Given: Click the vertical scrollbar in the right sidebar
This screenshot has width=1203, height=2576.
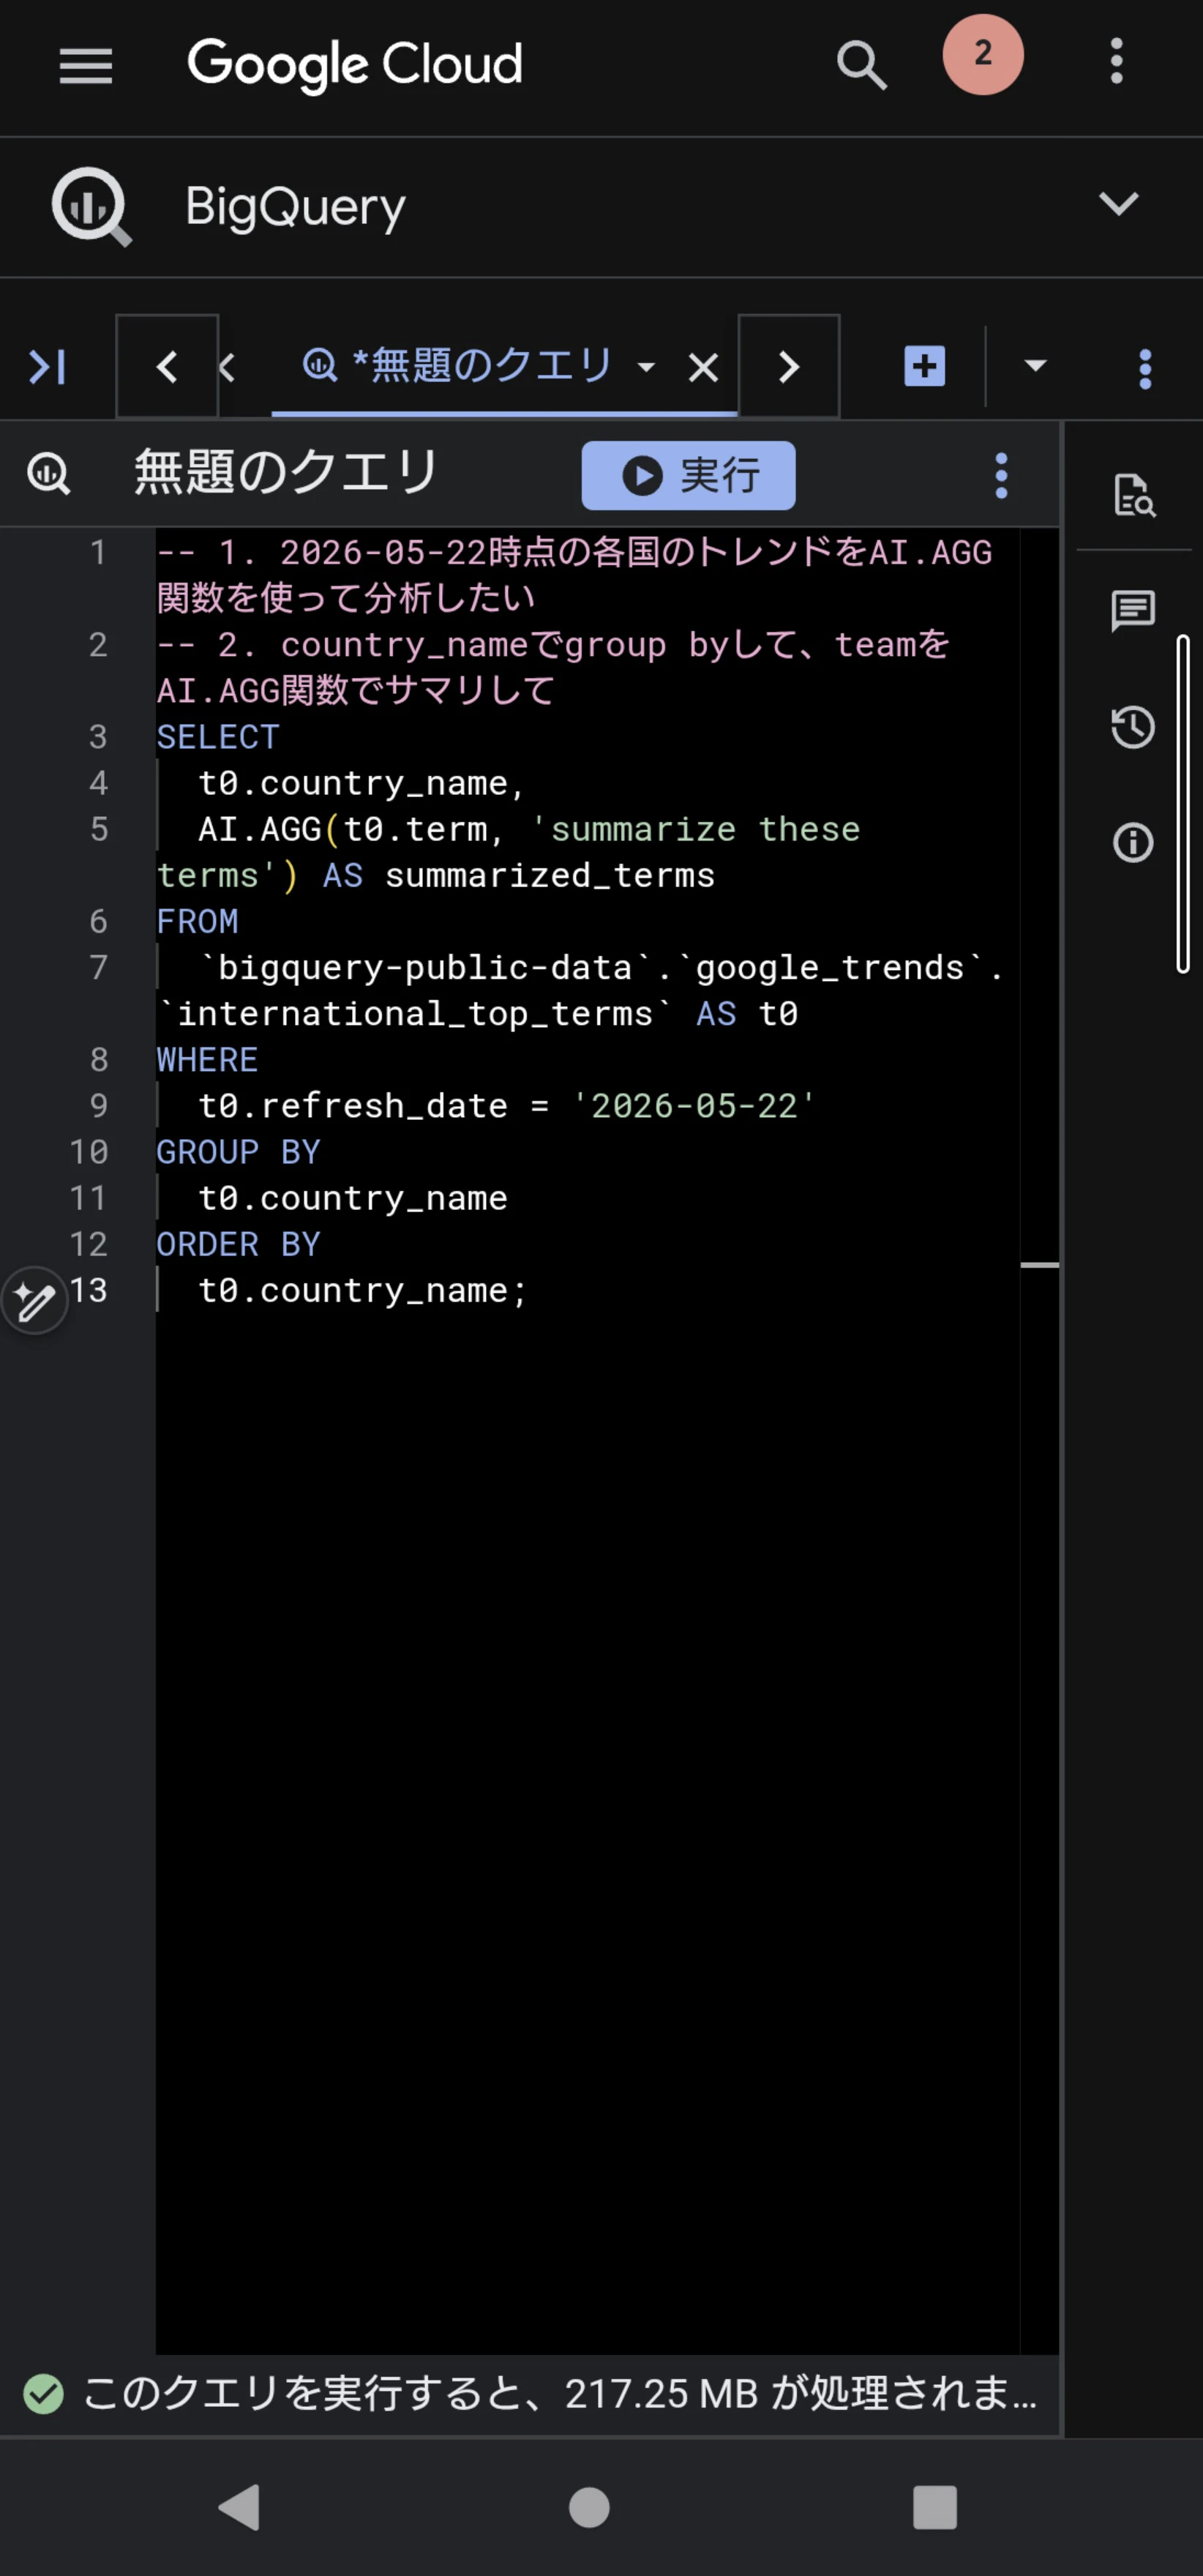Looking at the screenshot, I should coord(1183,803).
